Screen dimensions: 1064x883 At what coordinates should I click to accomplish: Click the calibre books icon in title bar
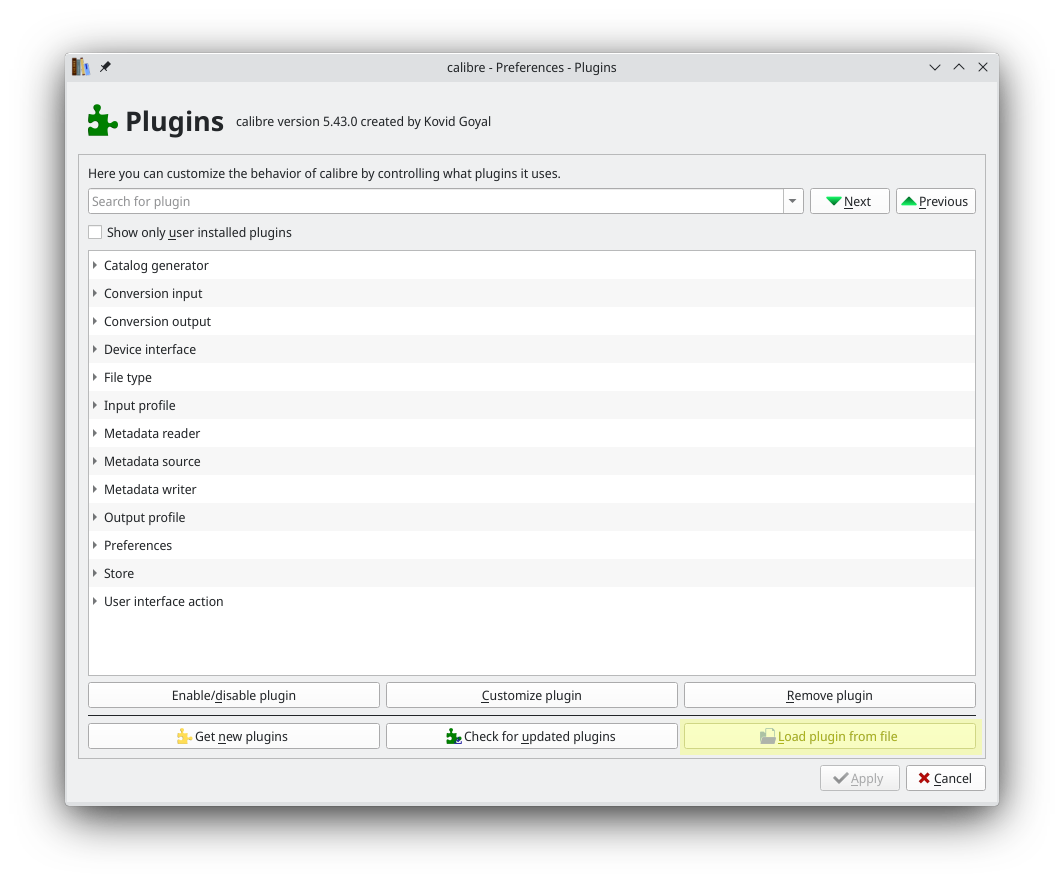coord(81,67)
